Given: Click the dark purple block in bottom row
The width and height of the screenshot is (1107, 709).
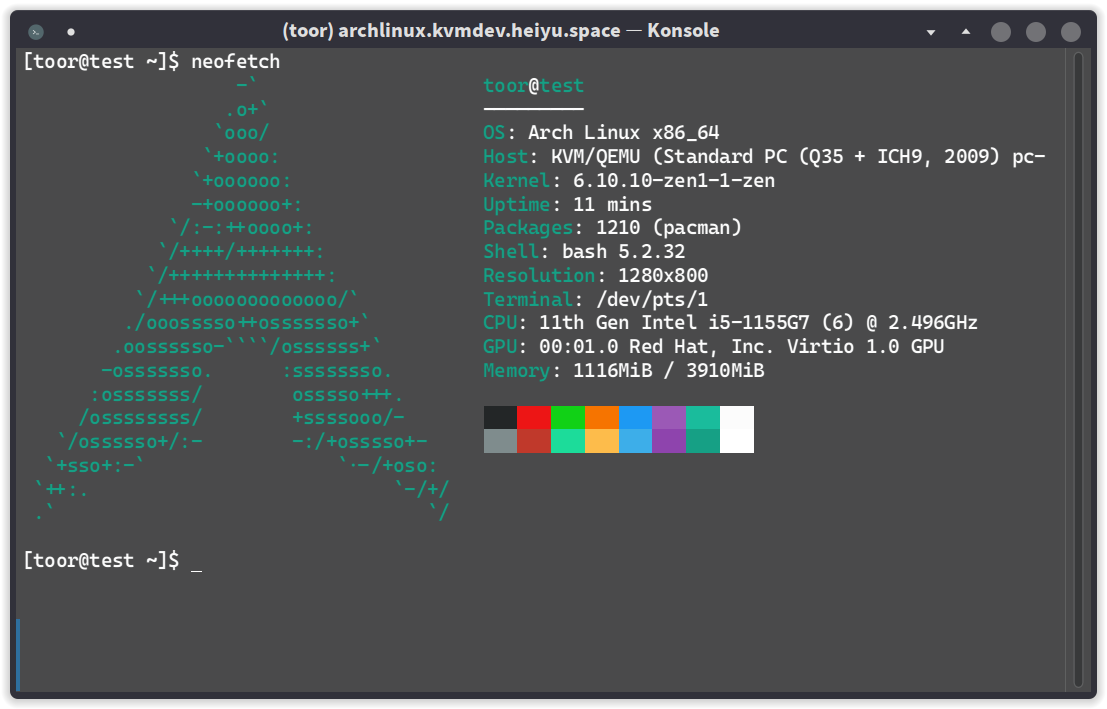Looking at the screenshot, I should pyautogui.click(x=669, y=441).
